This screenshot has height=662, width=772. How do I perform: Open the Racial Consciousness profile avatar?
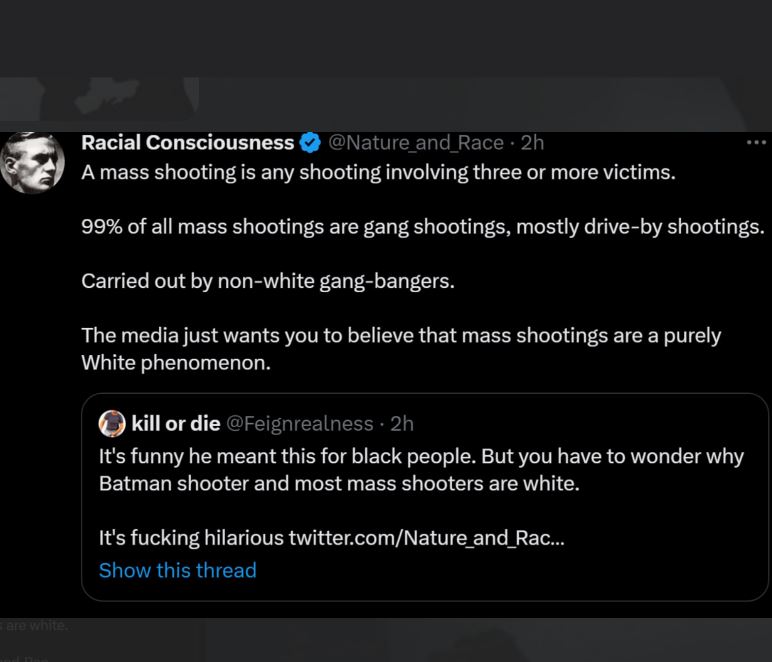tap(32, 162)
